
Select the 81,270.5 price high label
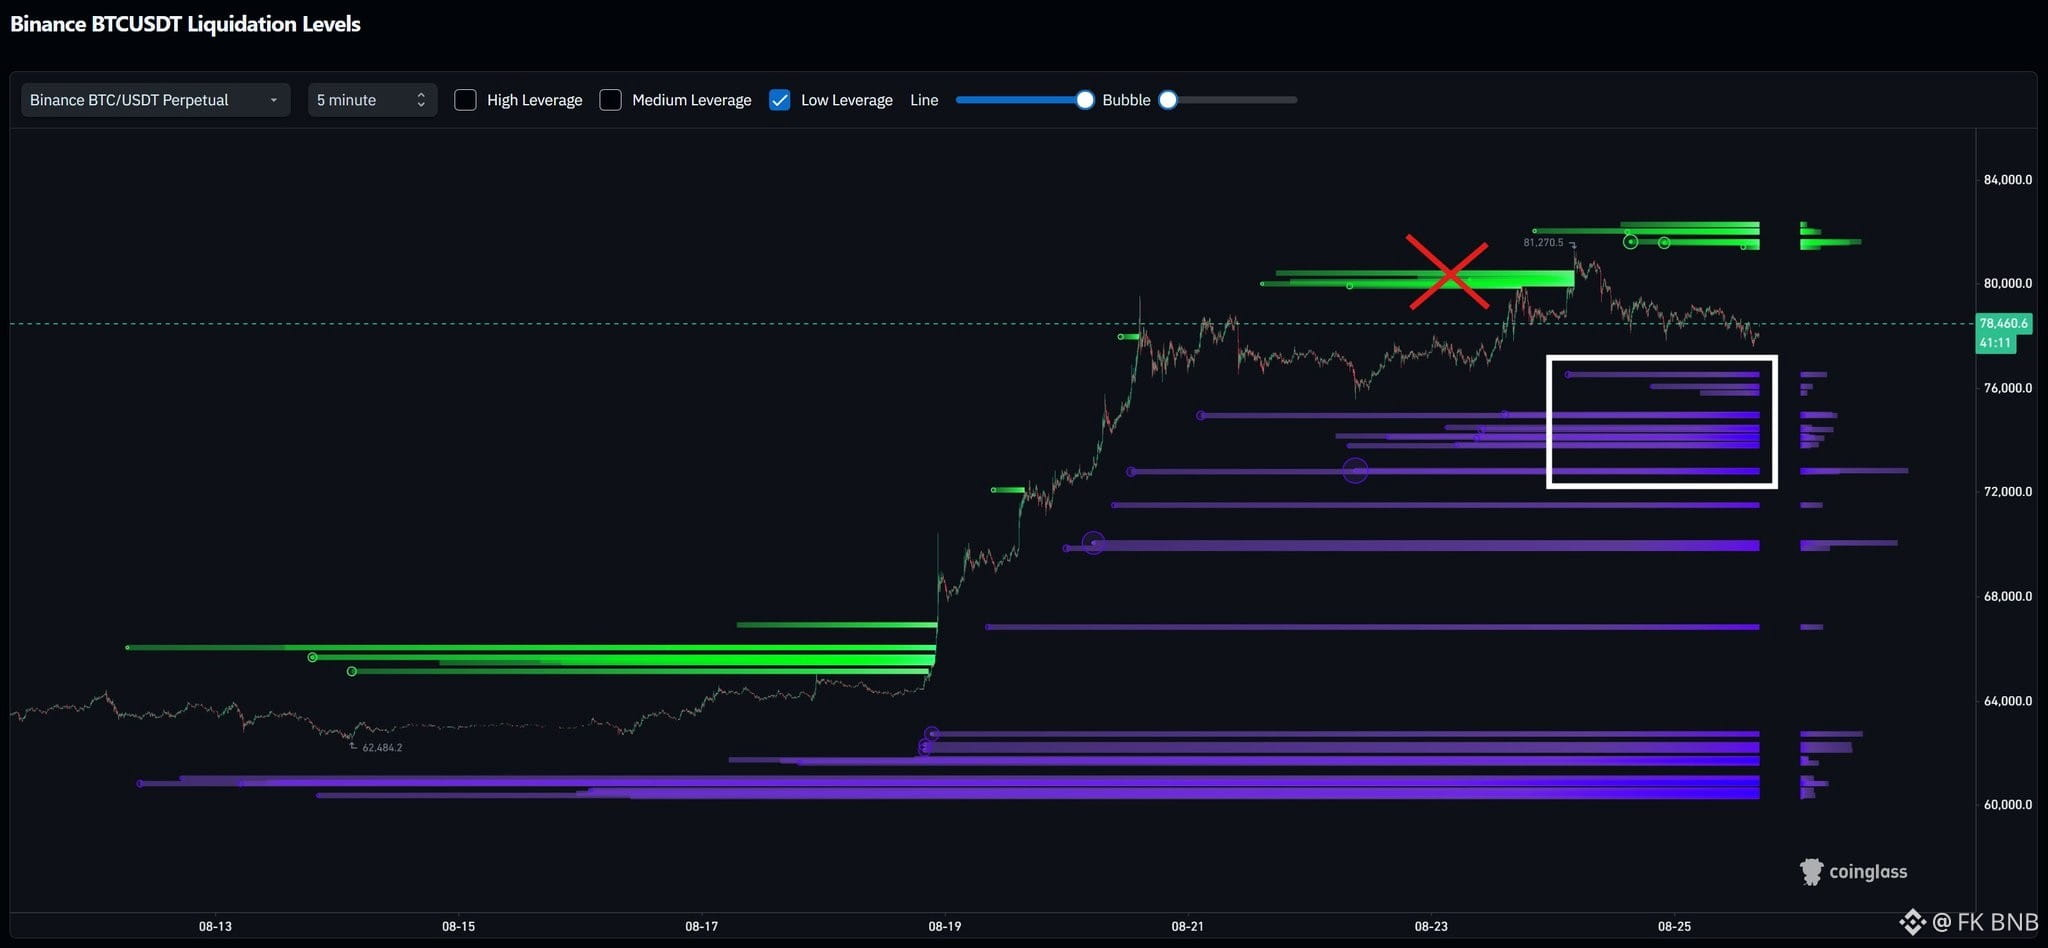click(1543, 242)
